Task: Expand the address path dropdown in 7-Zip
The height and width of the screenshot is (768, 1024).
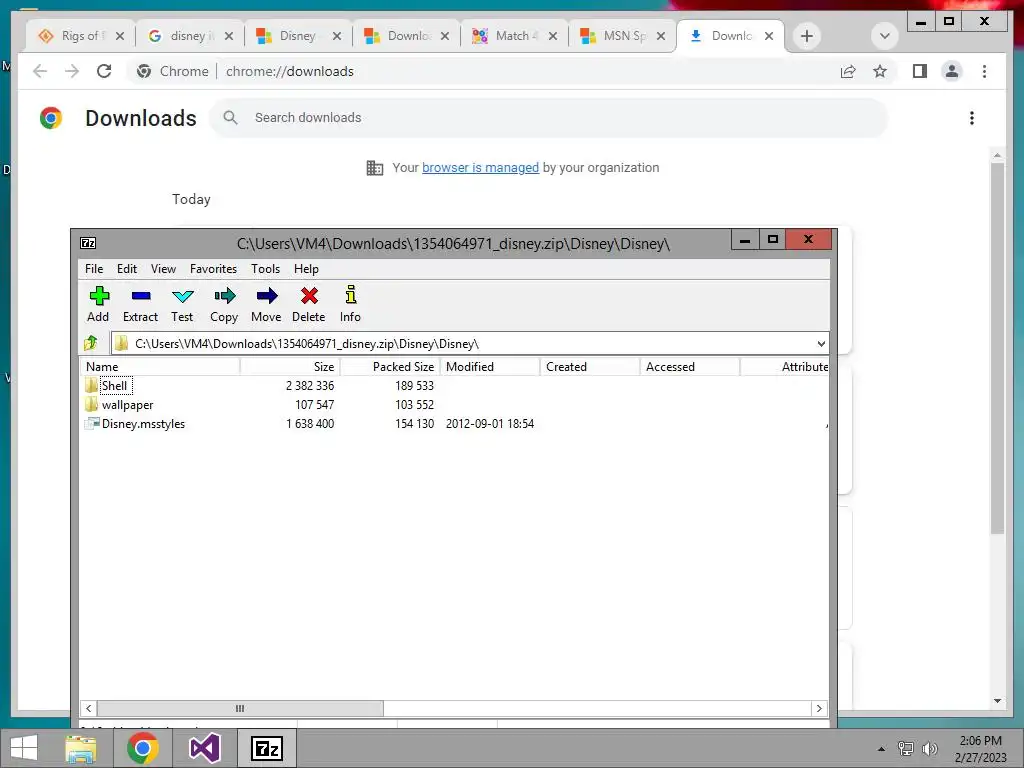Action: pos(821,344)
